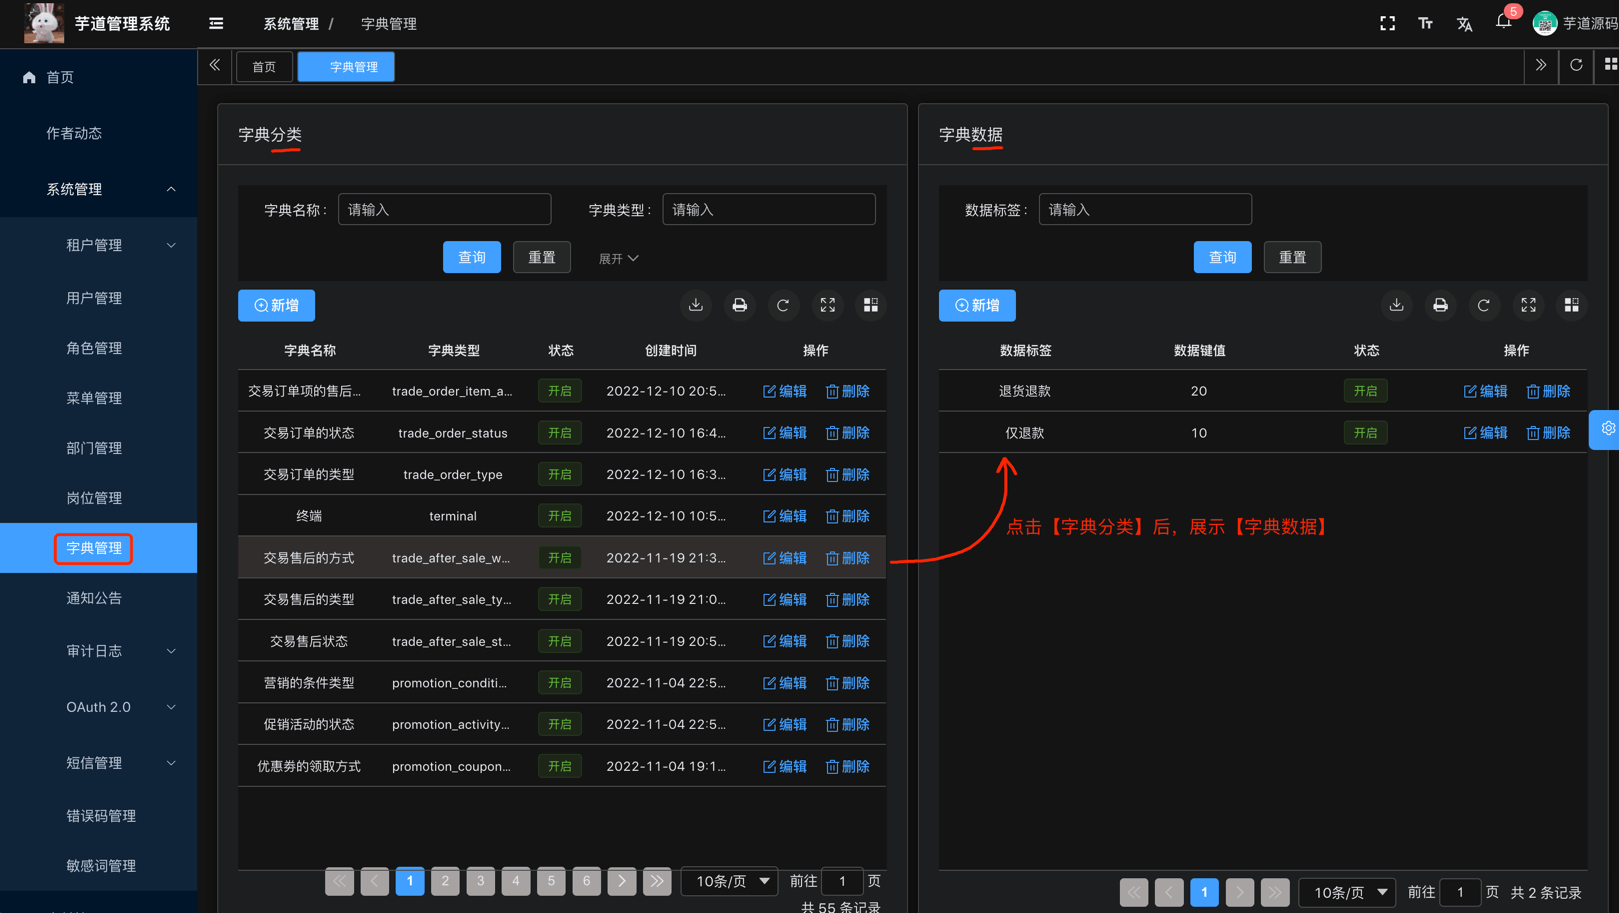Print the dictionary data table

click(1440, 305)
